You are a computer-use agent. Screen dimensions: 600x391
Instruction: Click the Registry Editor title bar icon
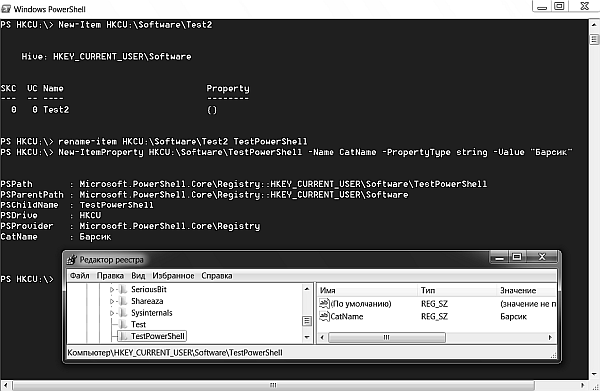(72, 260)
